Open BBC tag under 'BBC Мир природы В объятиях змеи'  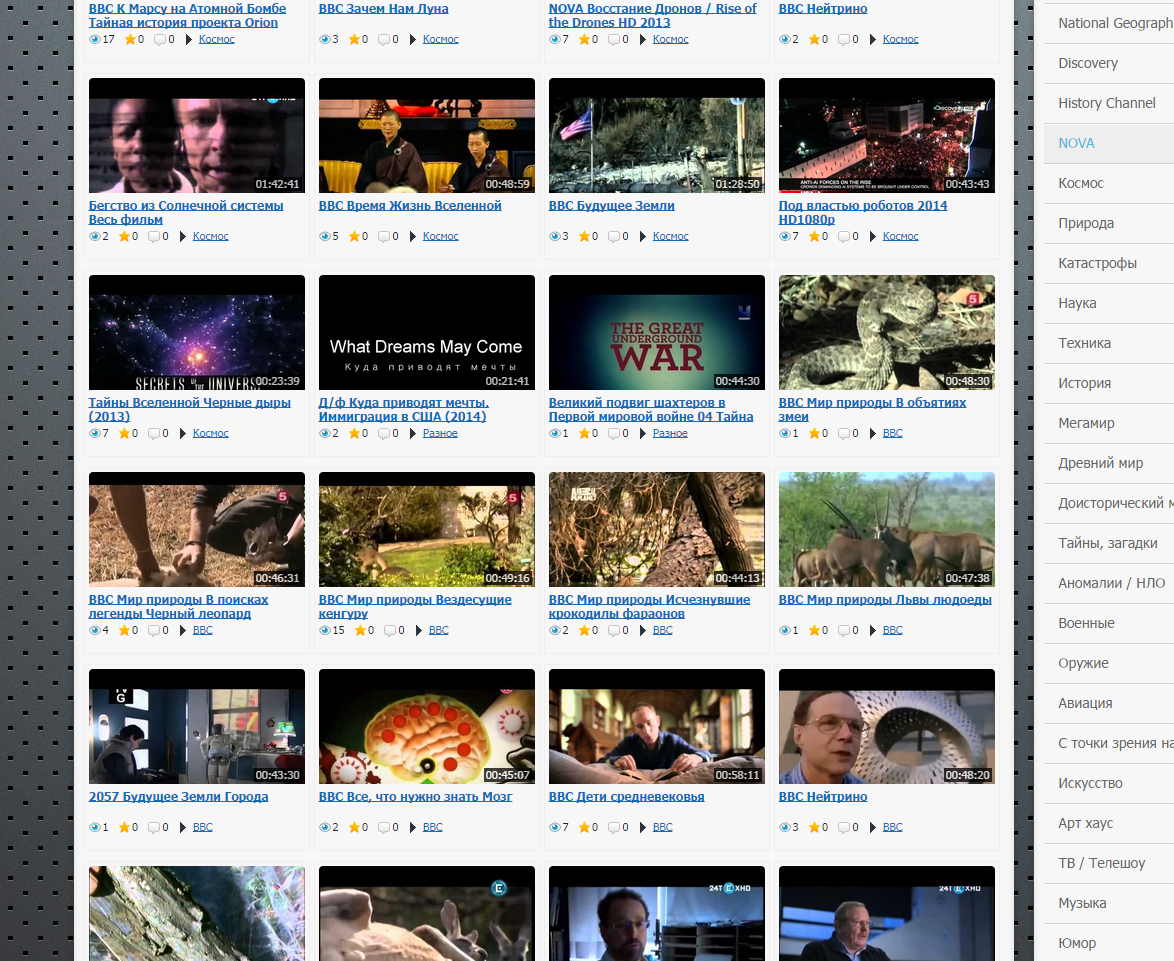(x=892, y=433)
